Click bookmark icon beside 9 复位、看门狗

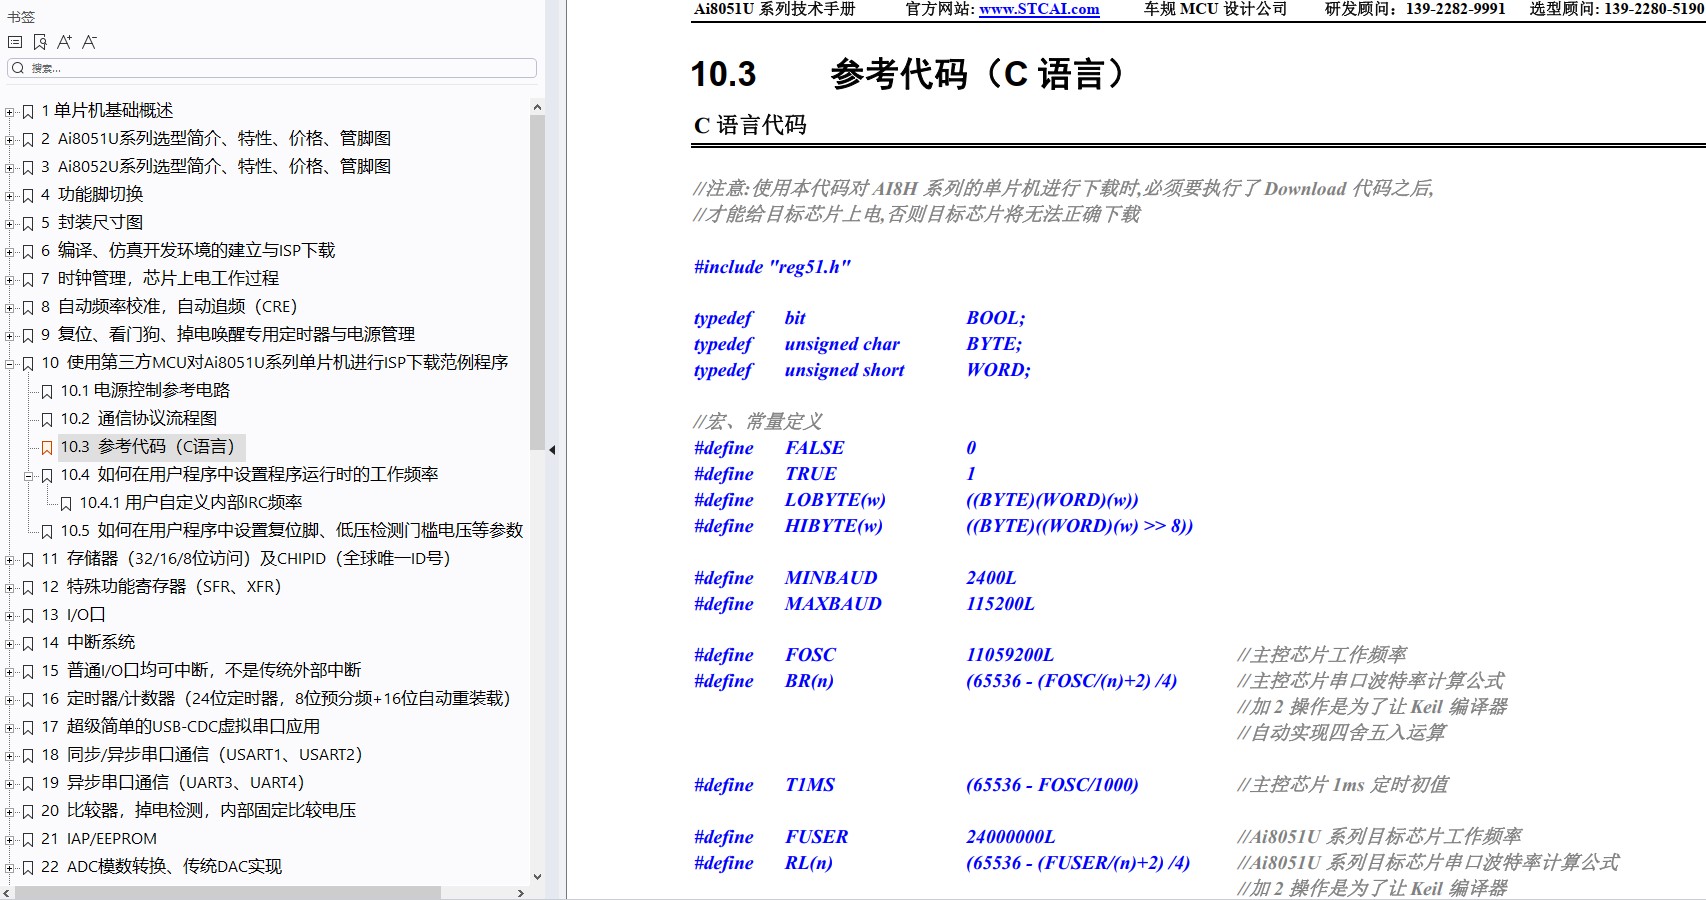pos(28,335)
